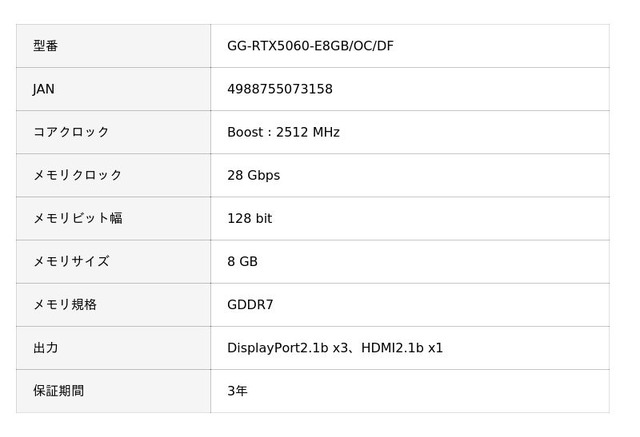Click the 出力 row label
Image resolution: width=640 pixels, height=437 pixels.
[45, 348]
